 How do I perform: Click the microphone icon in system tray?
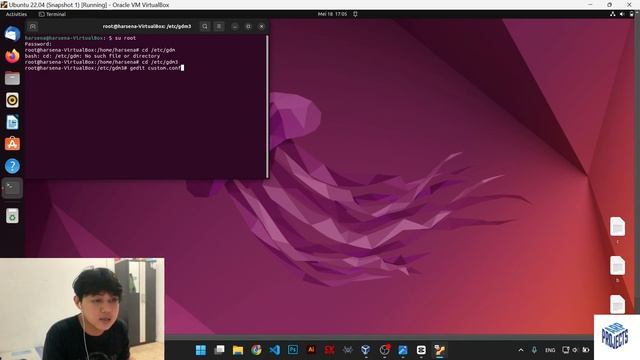pyautogui.click(x=534, y=350)
